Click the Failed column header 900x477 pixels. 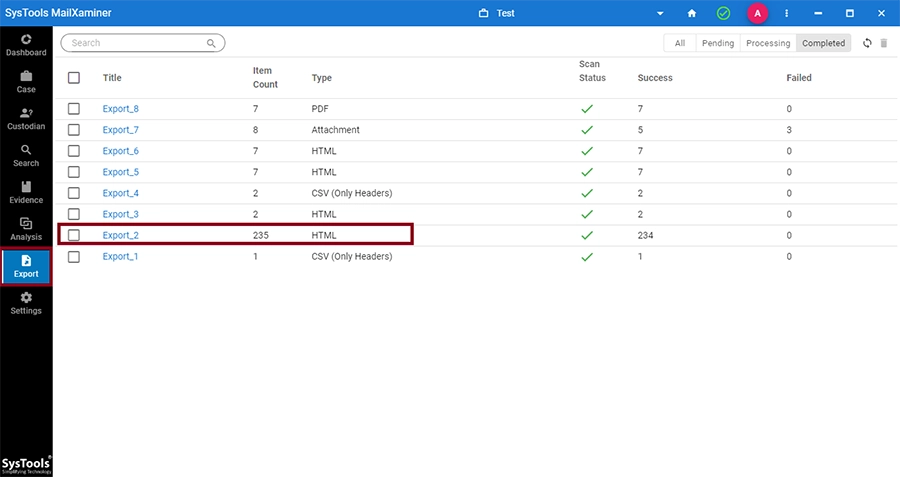[798, 77]
